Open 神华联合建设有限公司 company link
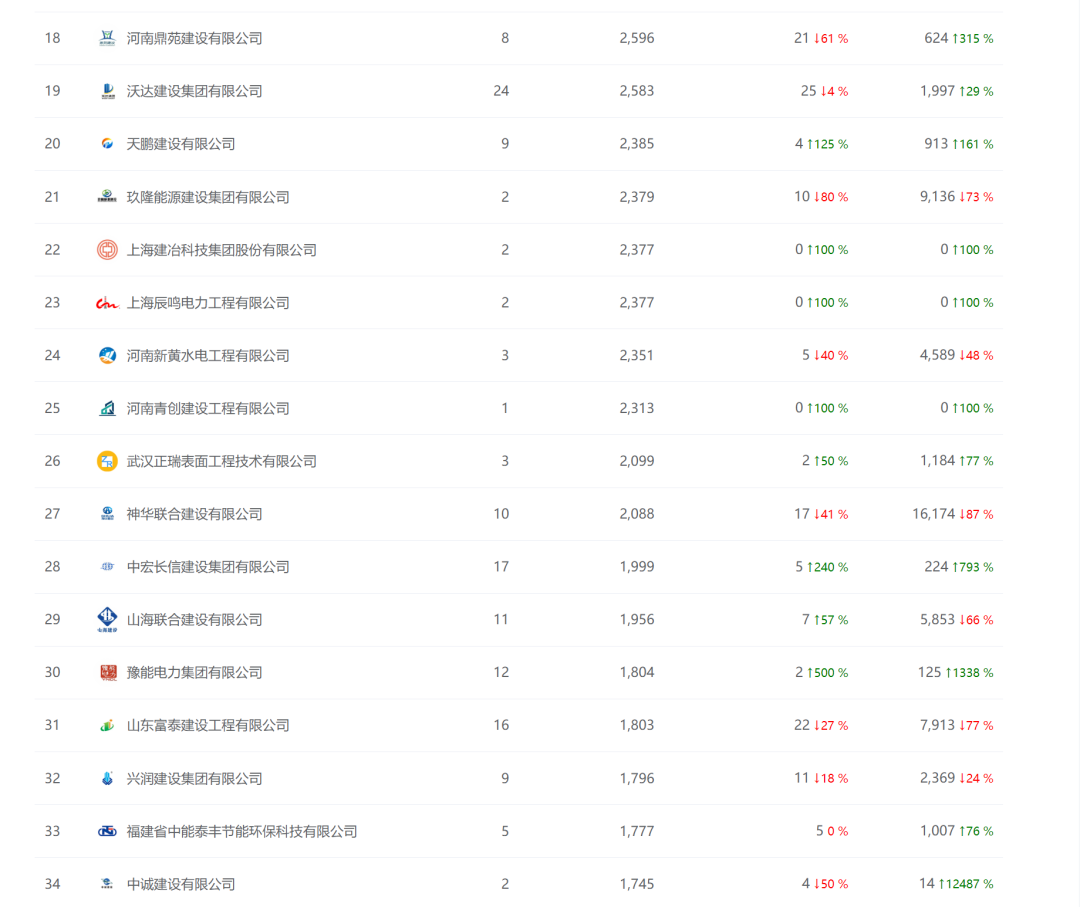Image resolution: width=1080 pixels, height=907 pixels. (x=194, y=514)
